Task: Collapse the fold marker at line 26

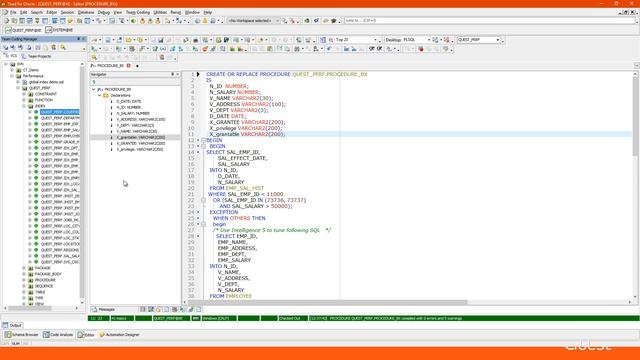Action: pos(203,224)
